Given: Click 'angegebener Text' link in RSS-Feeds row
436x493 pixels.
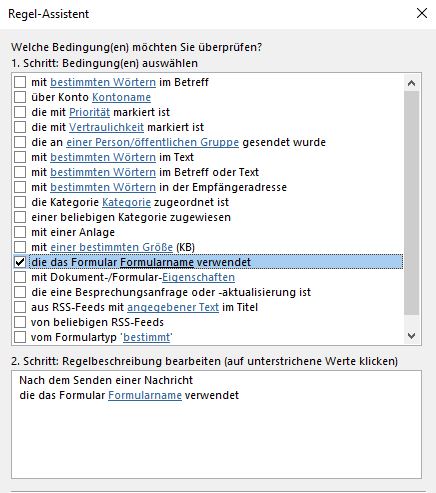Looking at the screenshot, I should (173, 307).
